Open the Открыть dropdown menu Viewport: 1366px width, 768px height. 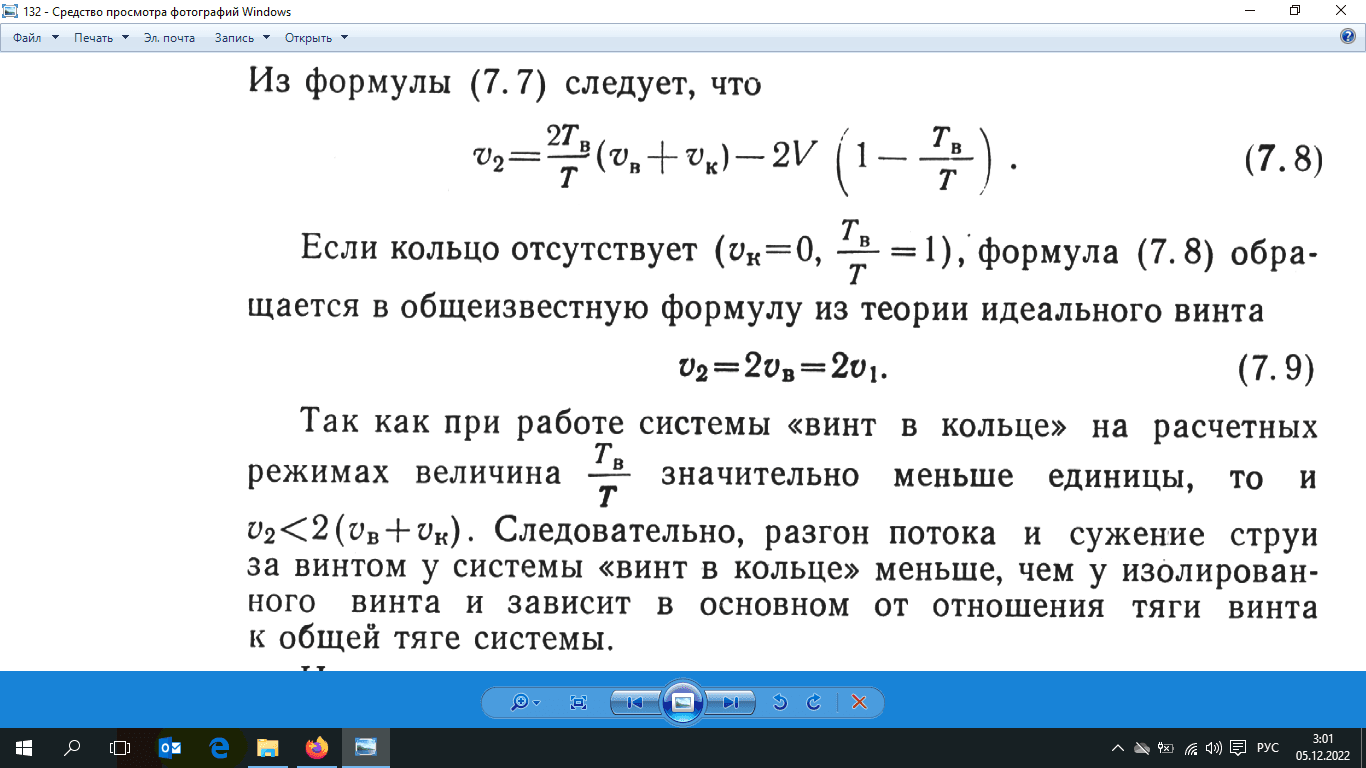point(310,36)
